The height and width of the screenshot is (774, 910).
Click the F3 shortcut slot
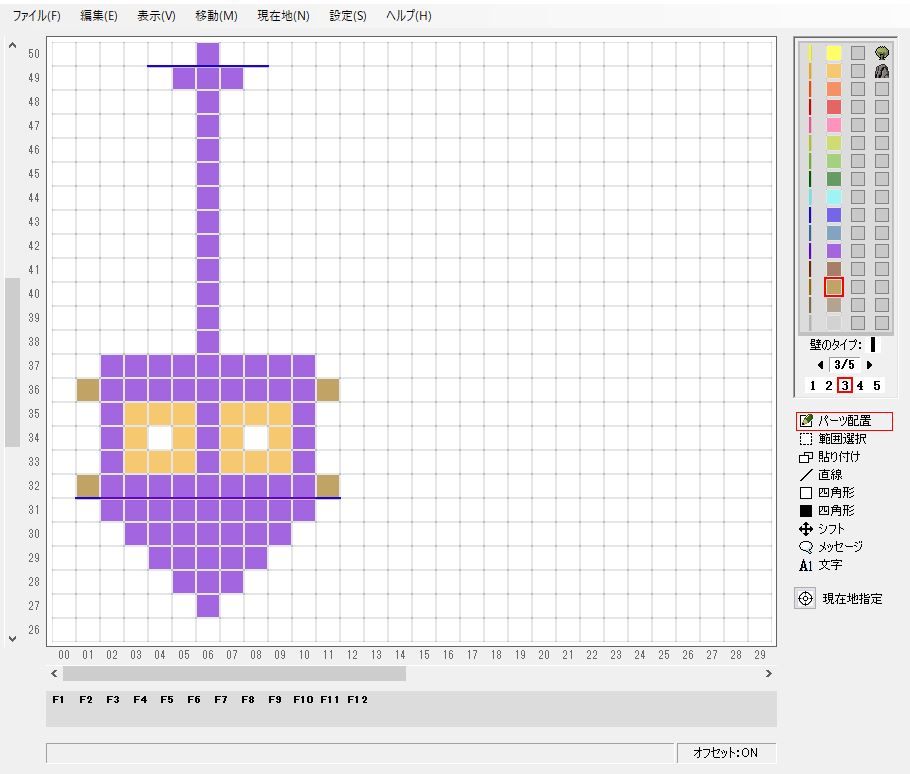tap(113, 700)
